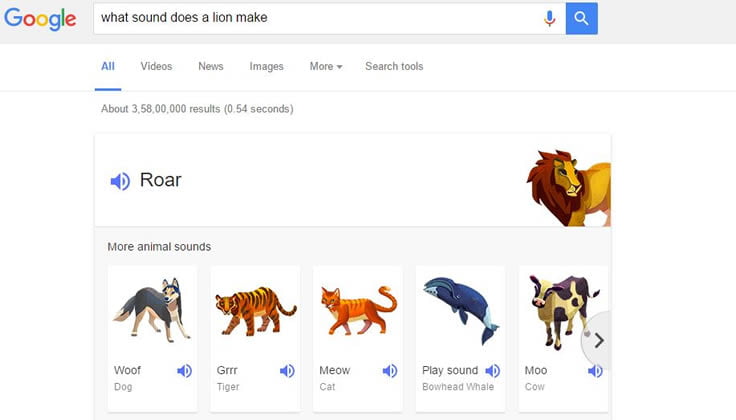The image size is (736, 420).
Task: Click the lion illustration image
Action: (x=568, y=187)
